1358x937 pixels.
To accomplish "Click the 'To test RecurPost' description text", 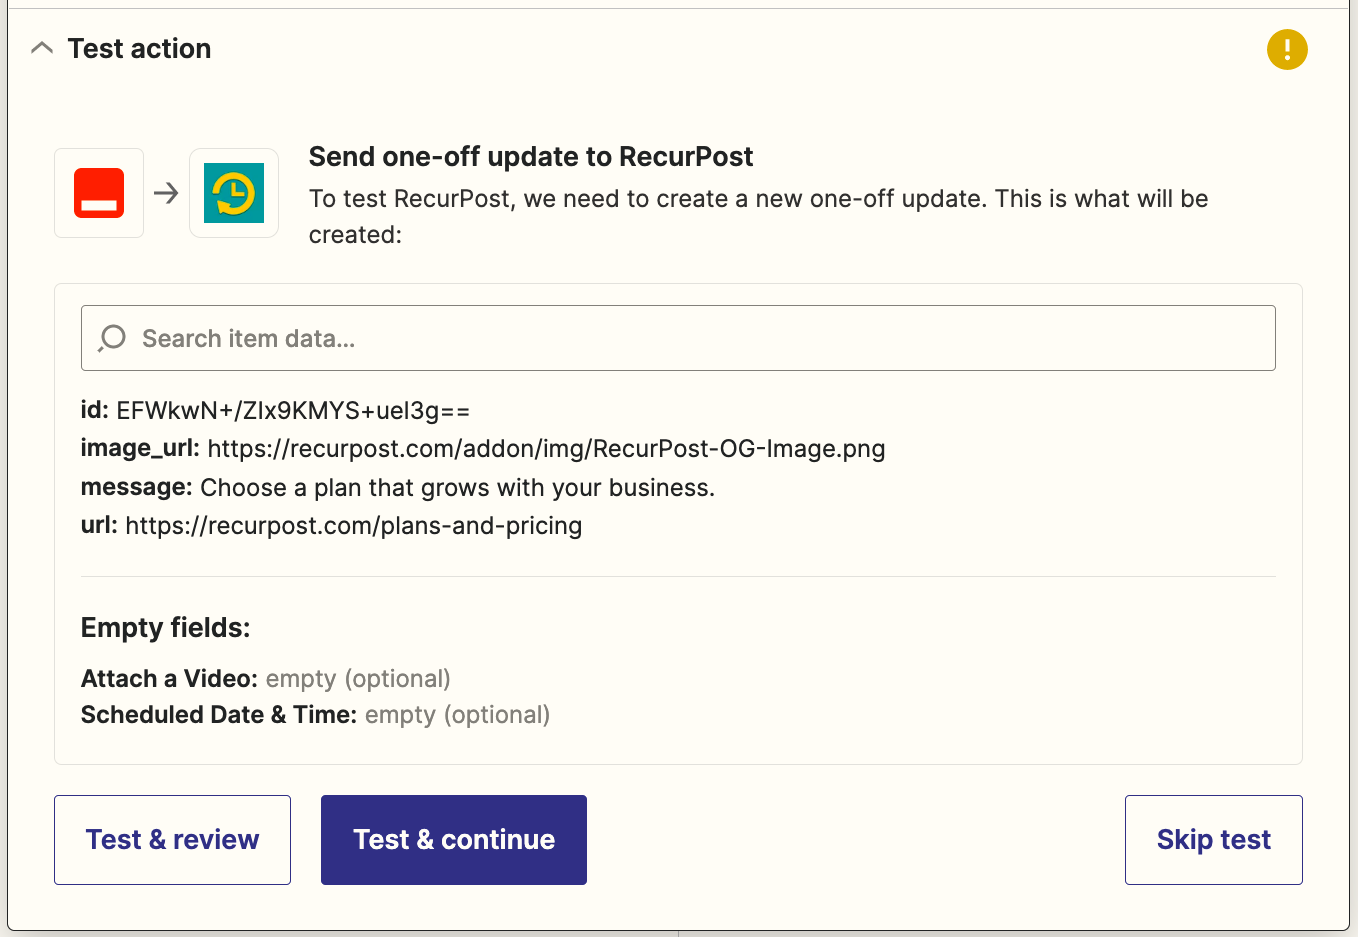I will [758, 217].
